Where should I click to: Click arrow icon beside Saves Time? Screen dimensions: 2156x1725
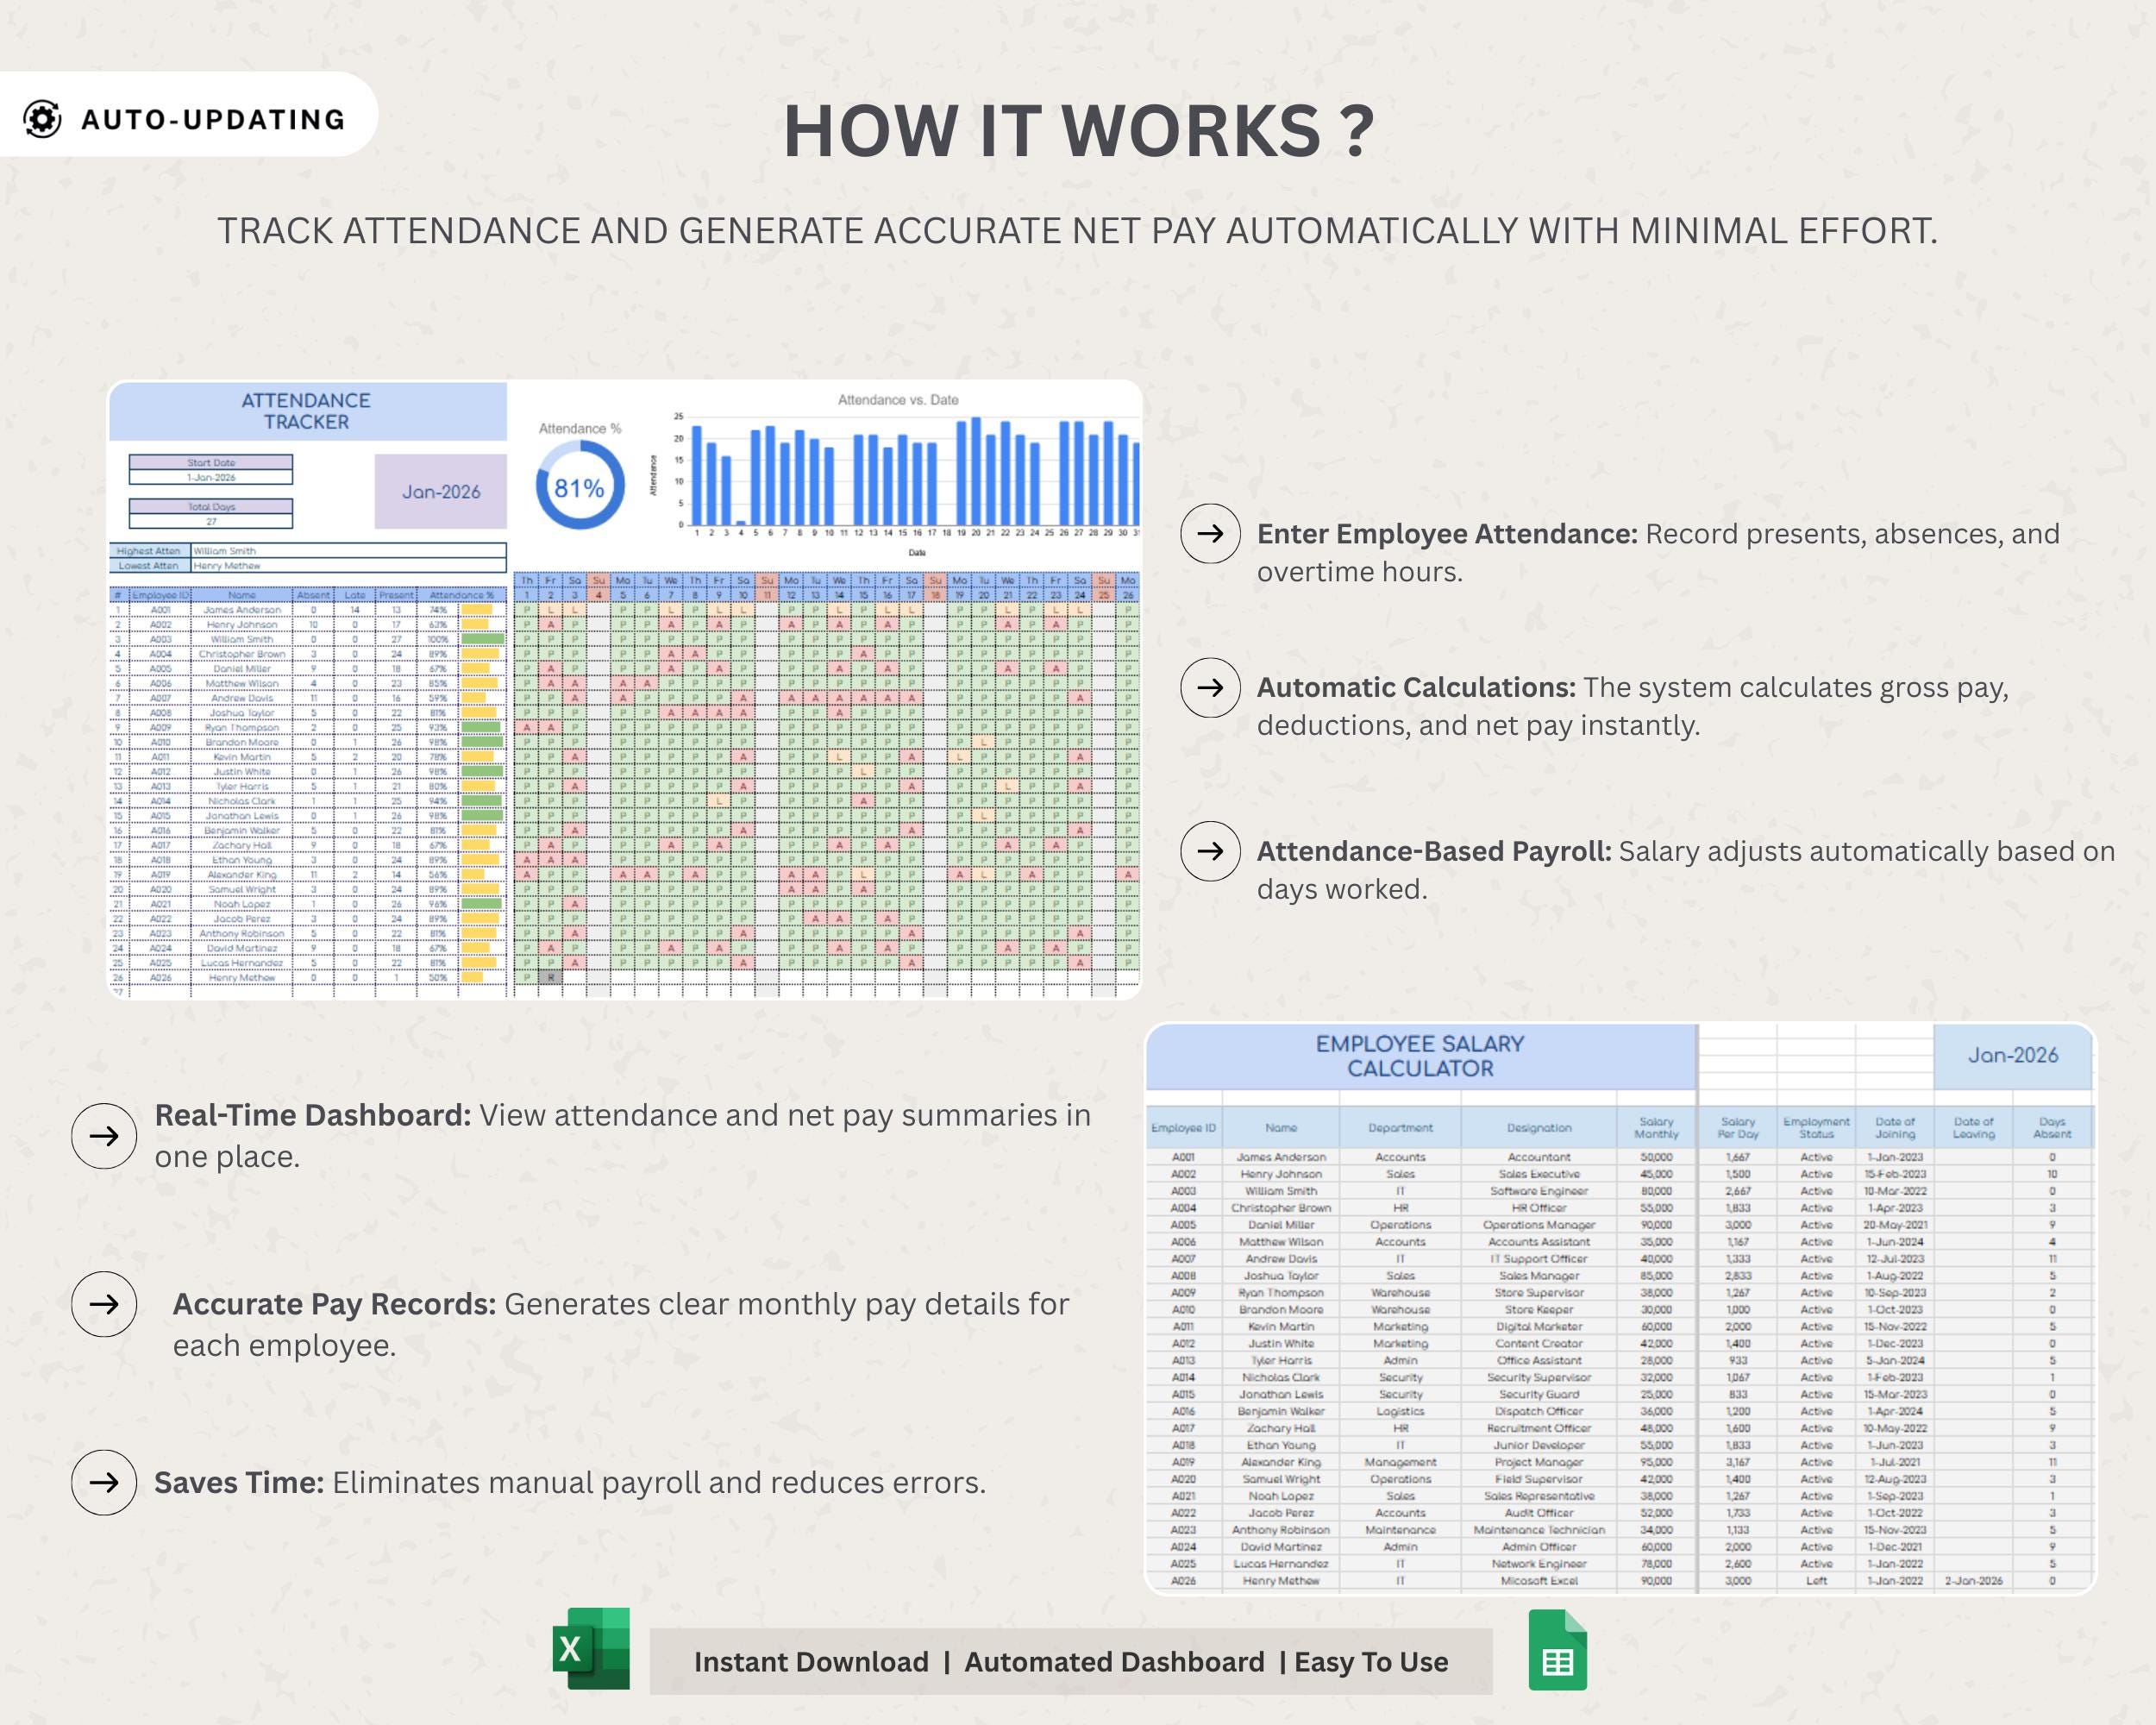click(x=104, y=1482)
